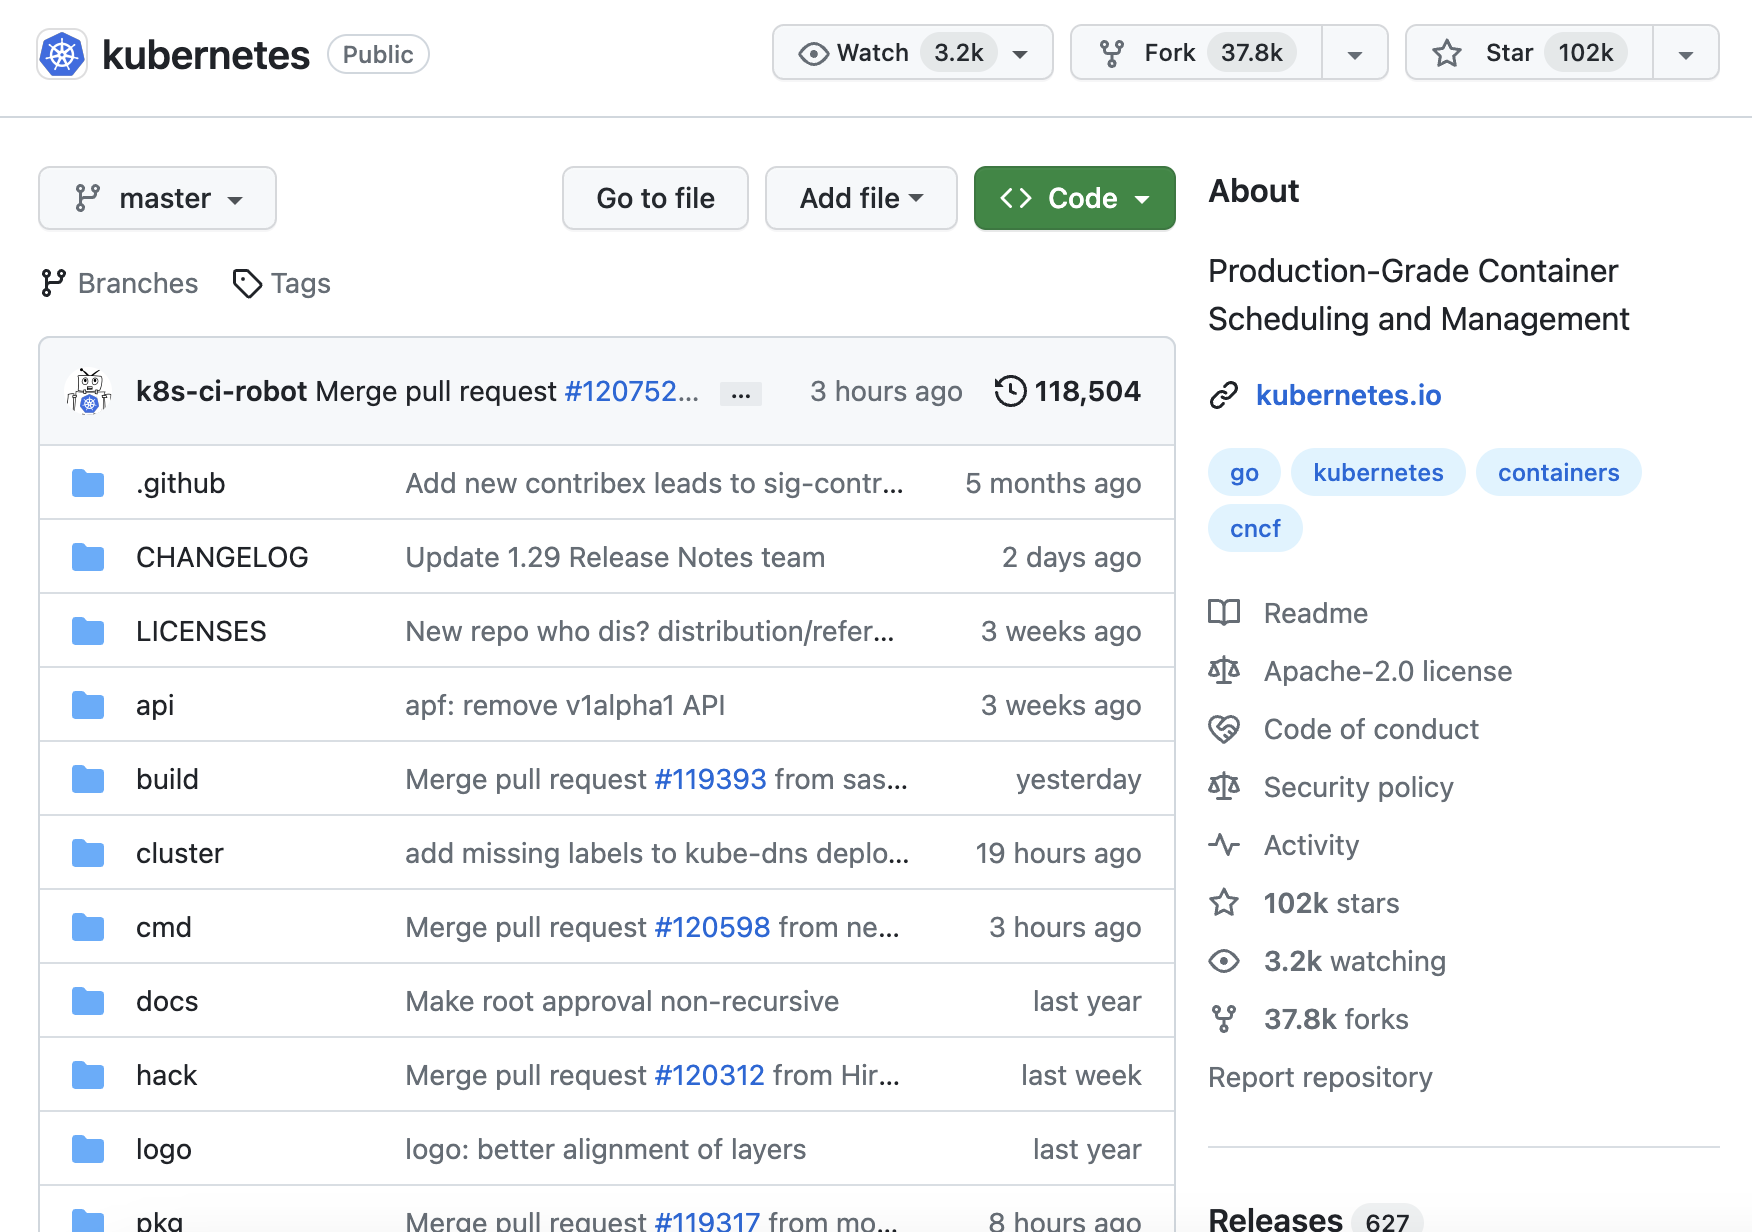1752x1232 pixels.
Task: Fork the kubernetes repository
Action: point(1197,52)
